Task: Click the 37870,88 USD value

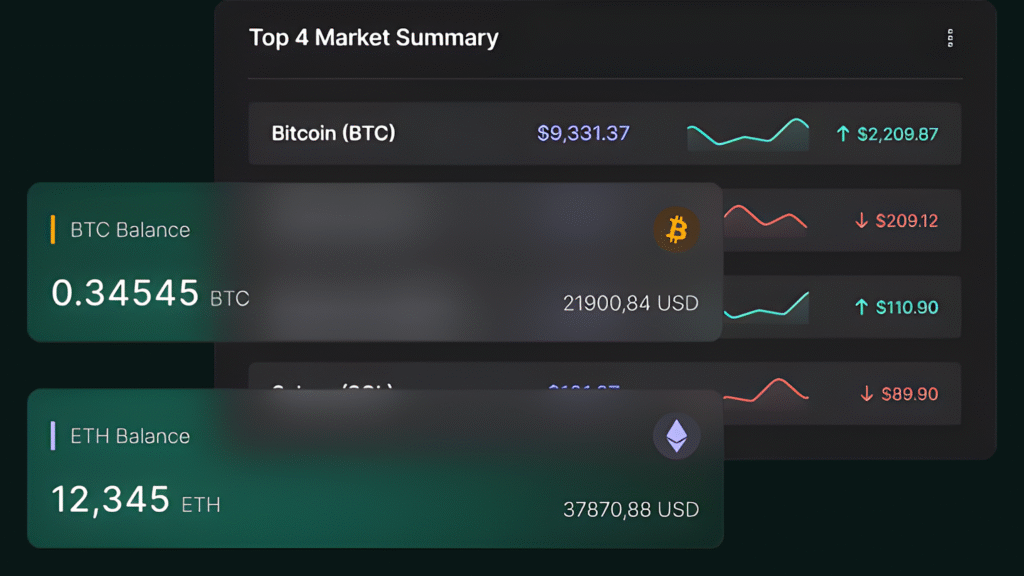Action: point(630,509)
